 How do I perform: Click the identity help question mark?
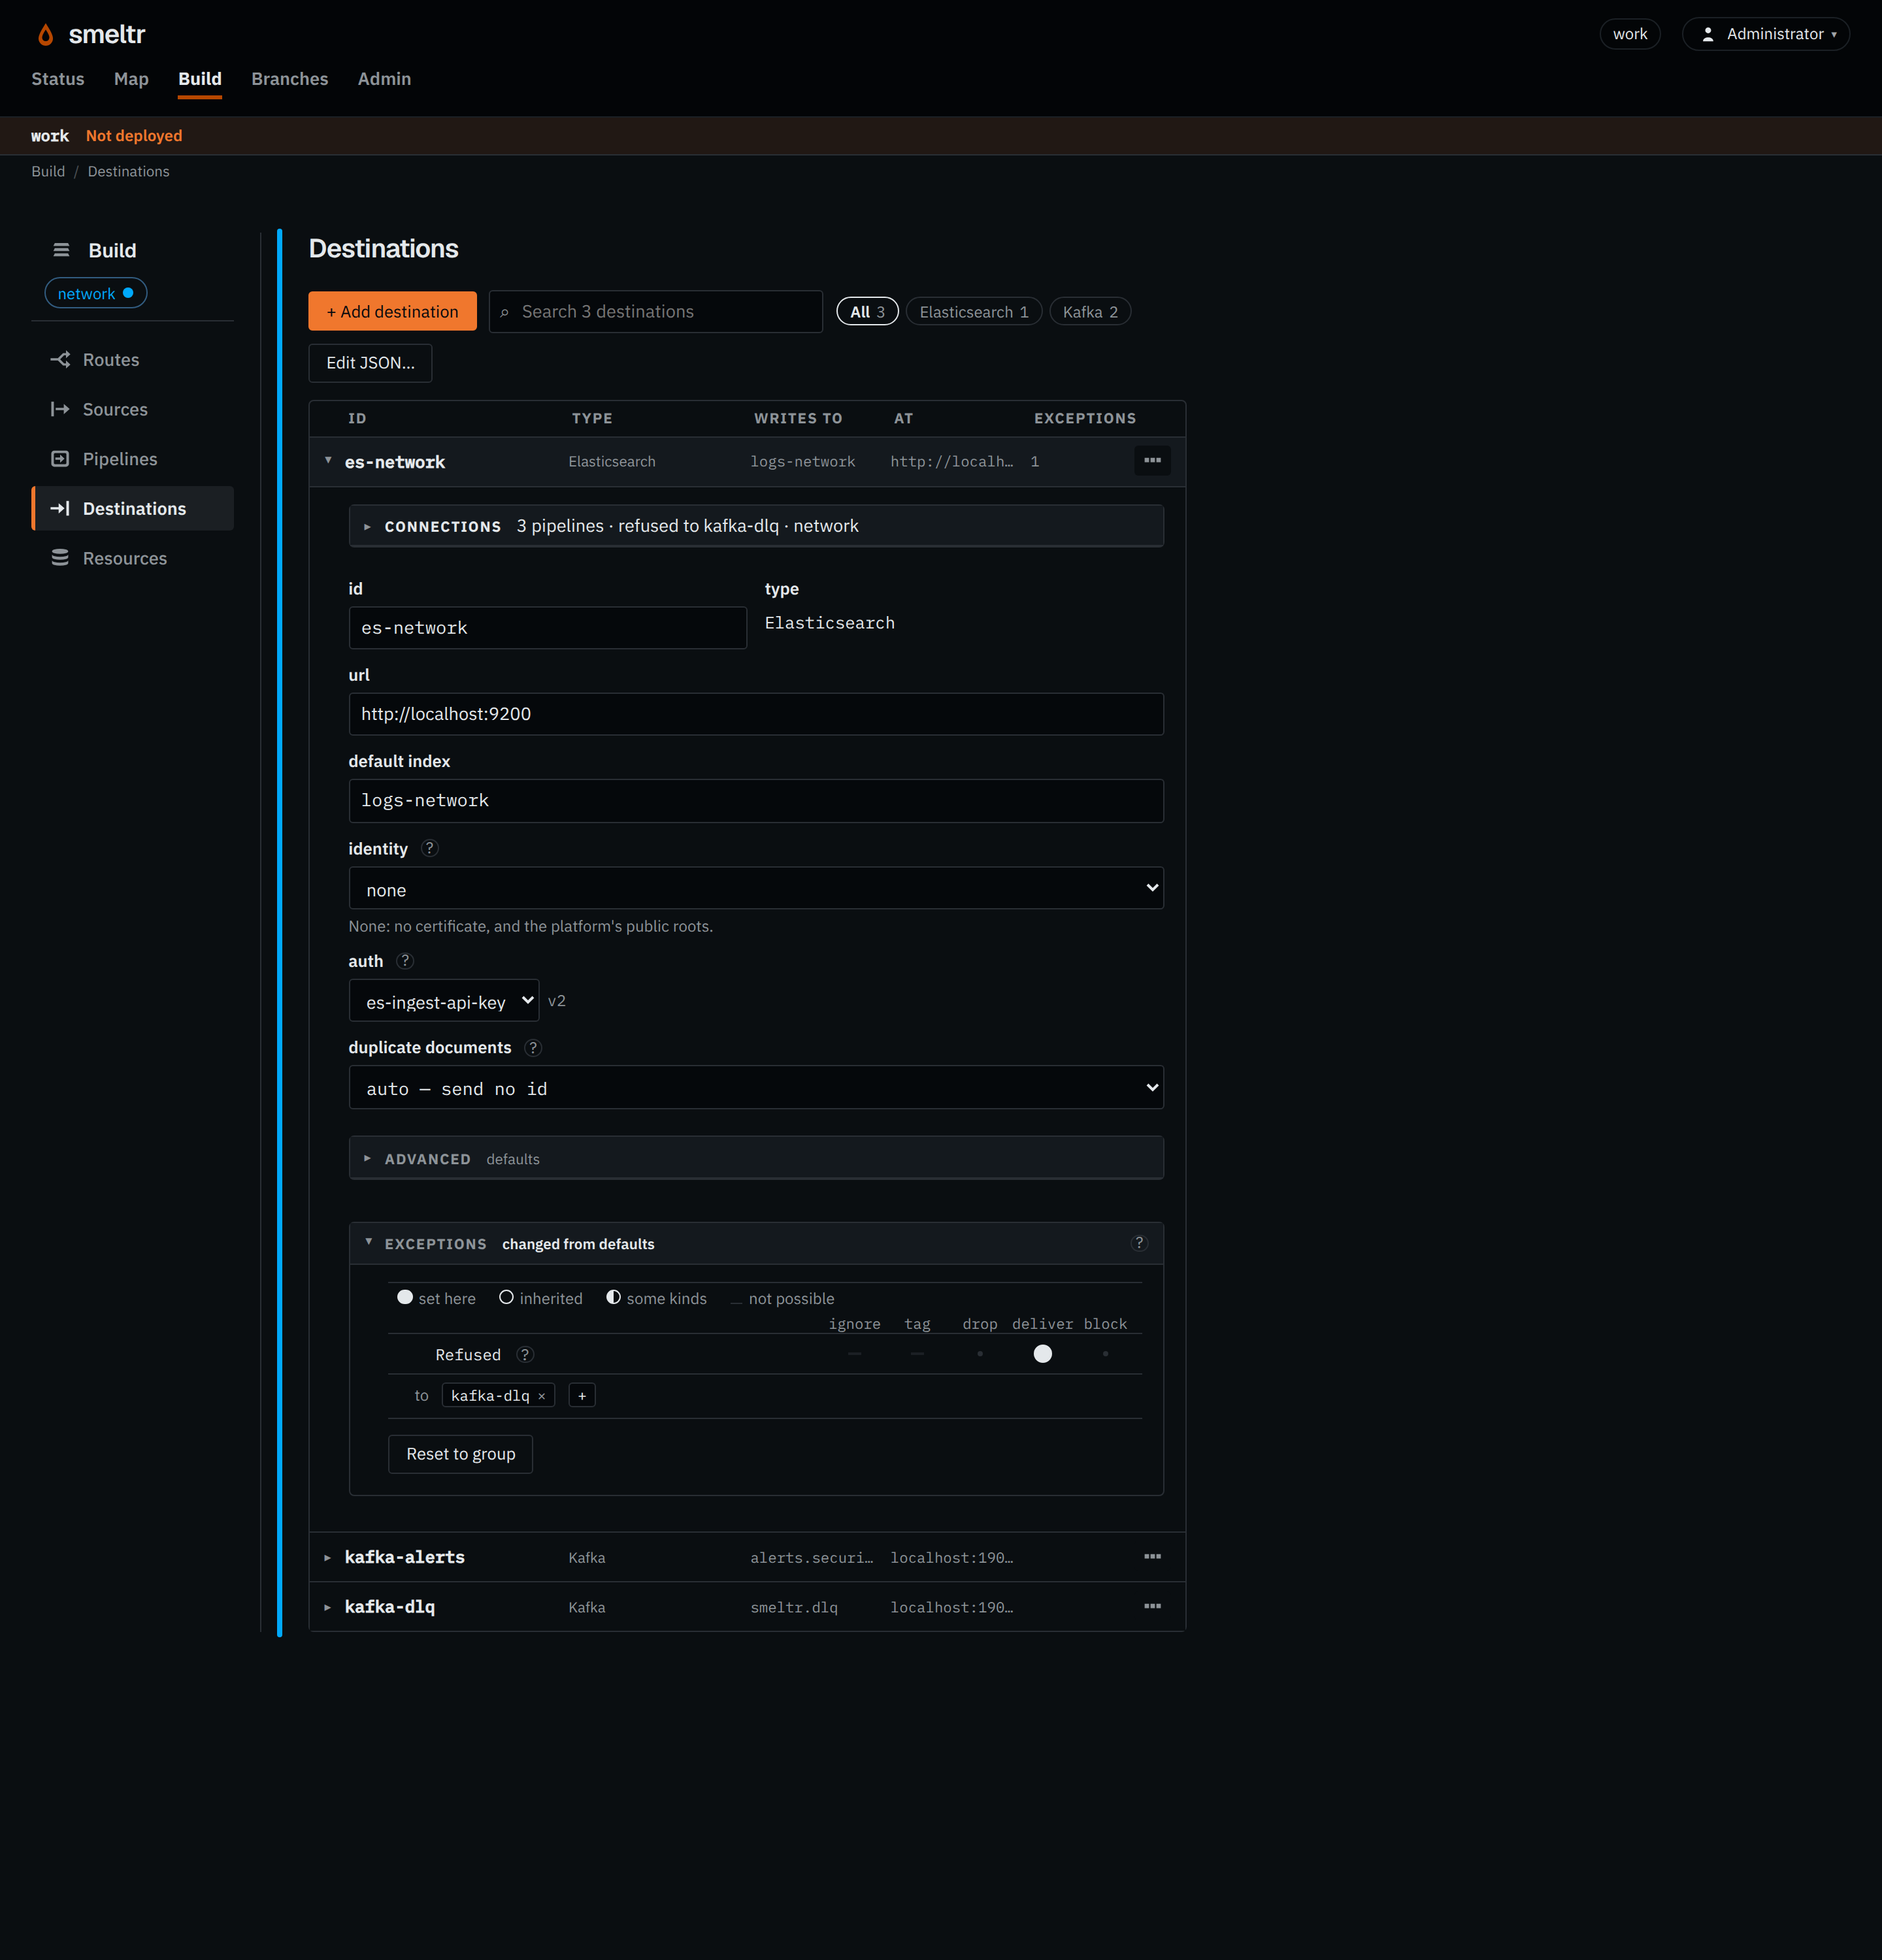(x=430, y=848)
